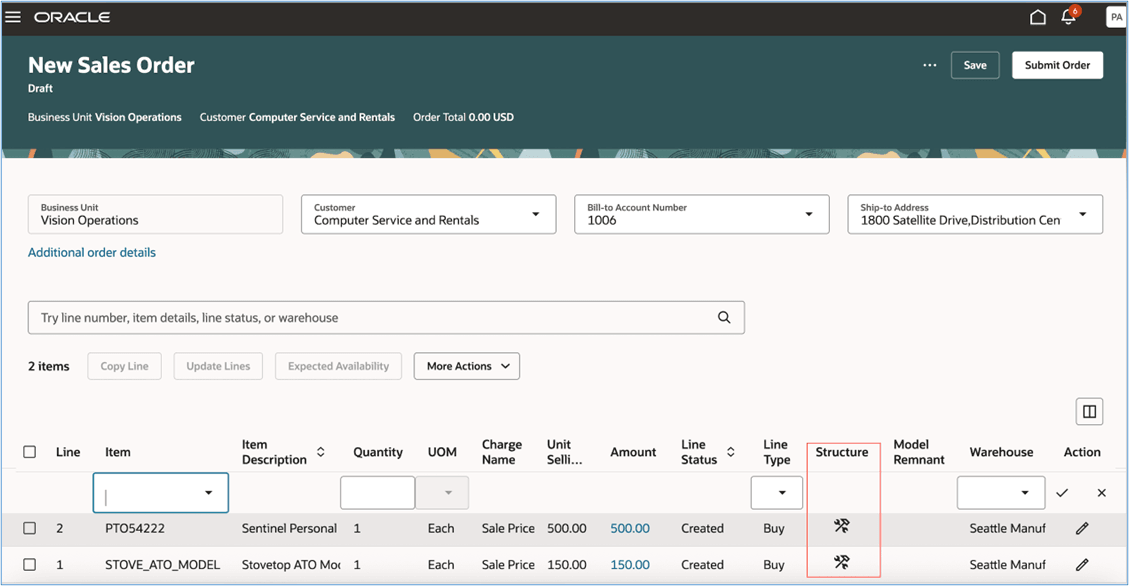Open the More Actions dropdown
This screenshot has height=586, width=1129.
click(467, 366)
